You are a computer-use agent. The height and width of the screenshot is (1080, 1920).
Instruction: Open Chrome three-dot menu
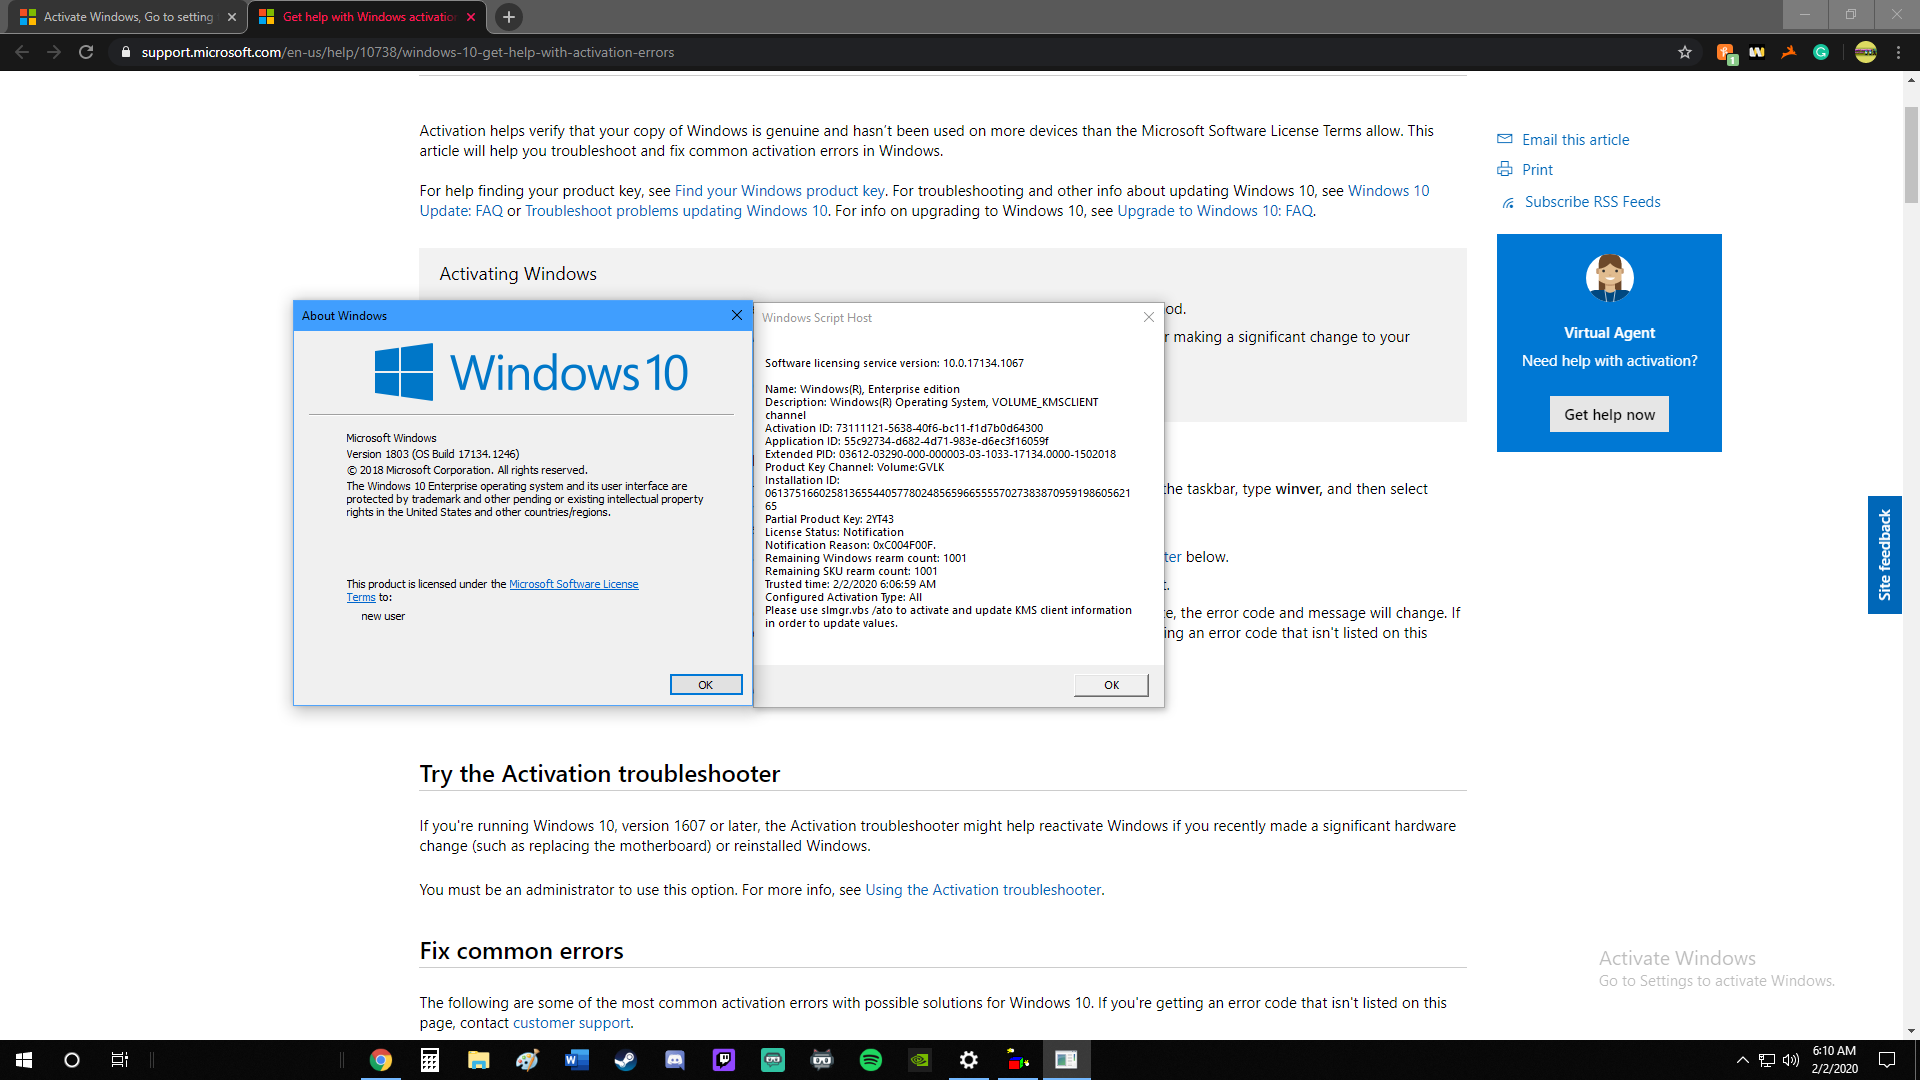pyautogui.click(x=1898, y=52)
